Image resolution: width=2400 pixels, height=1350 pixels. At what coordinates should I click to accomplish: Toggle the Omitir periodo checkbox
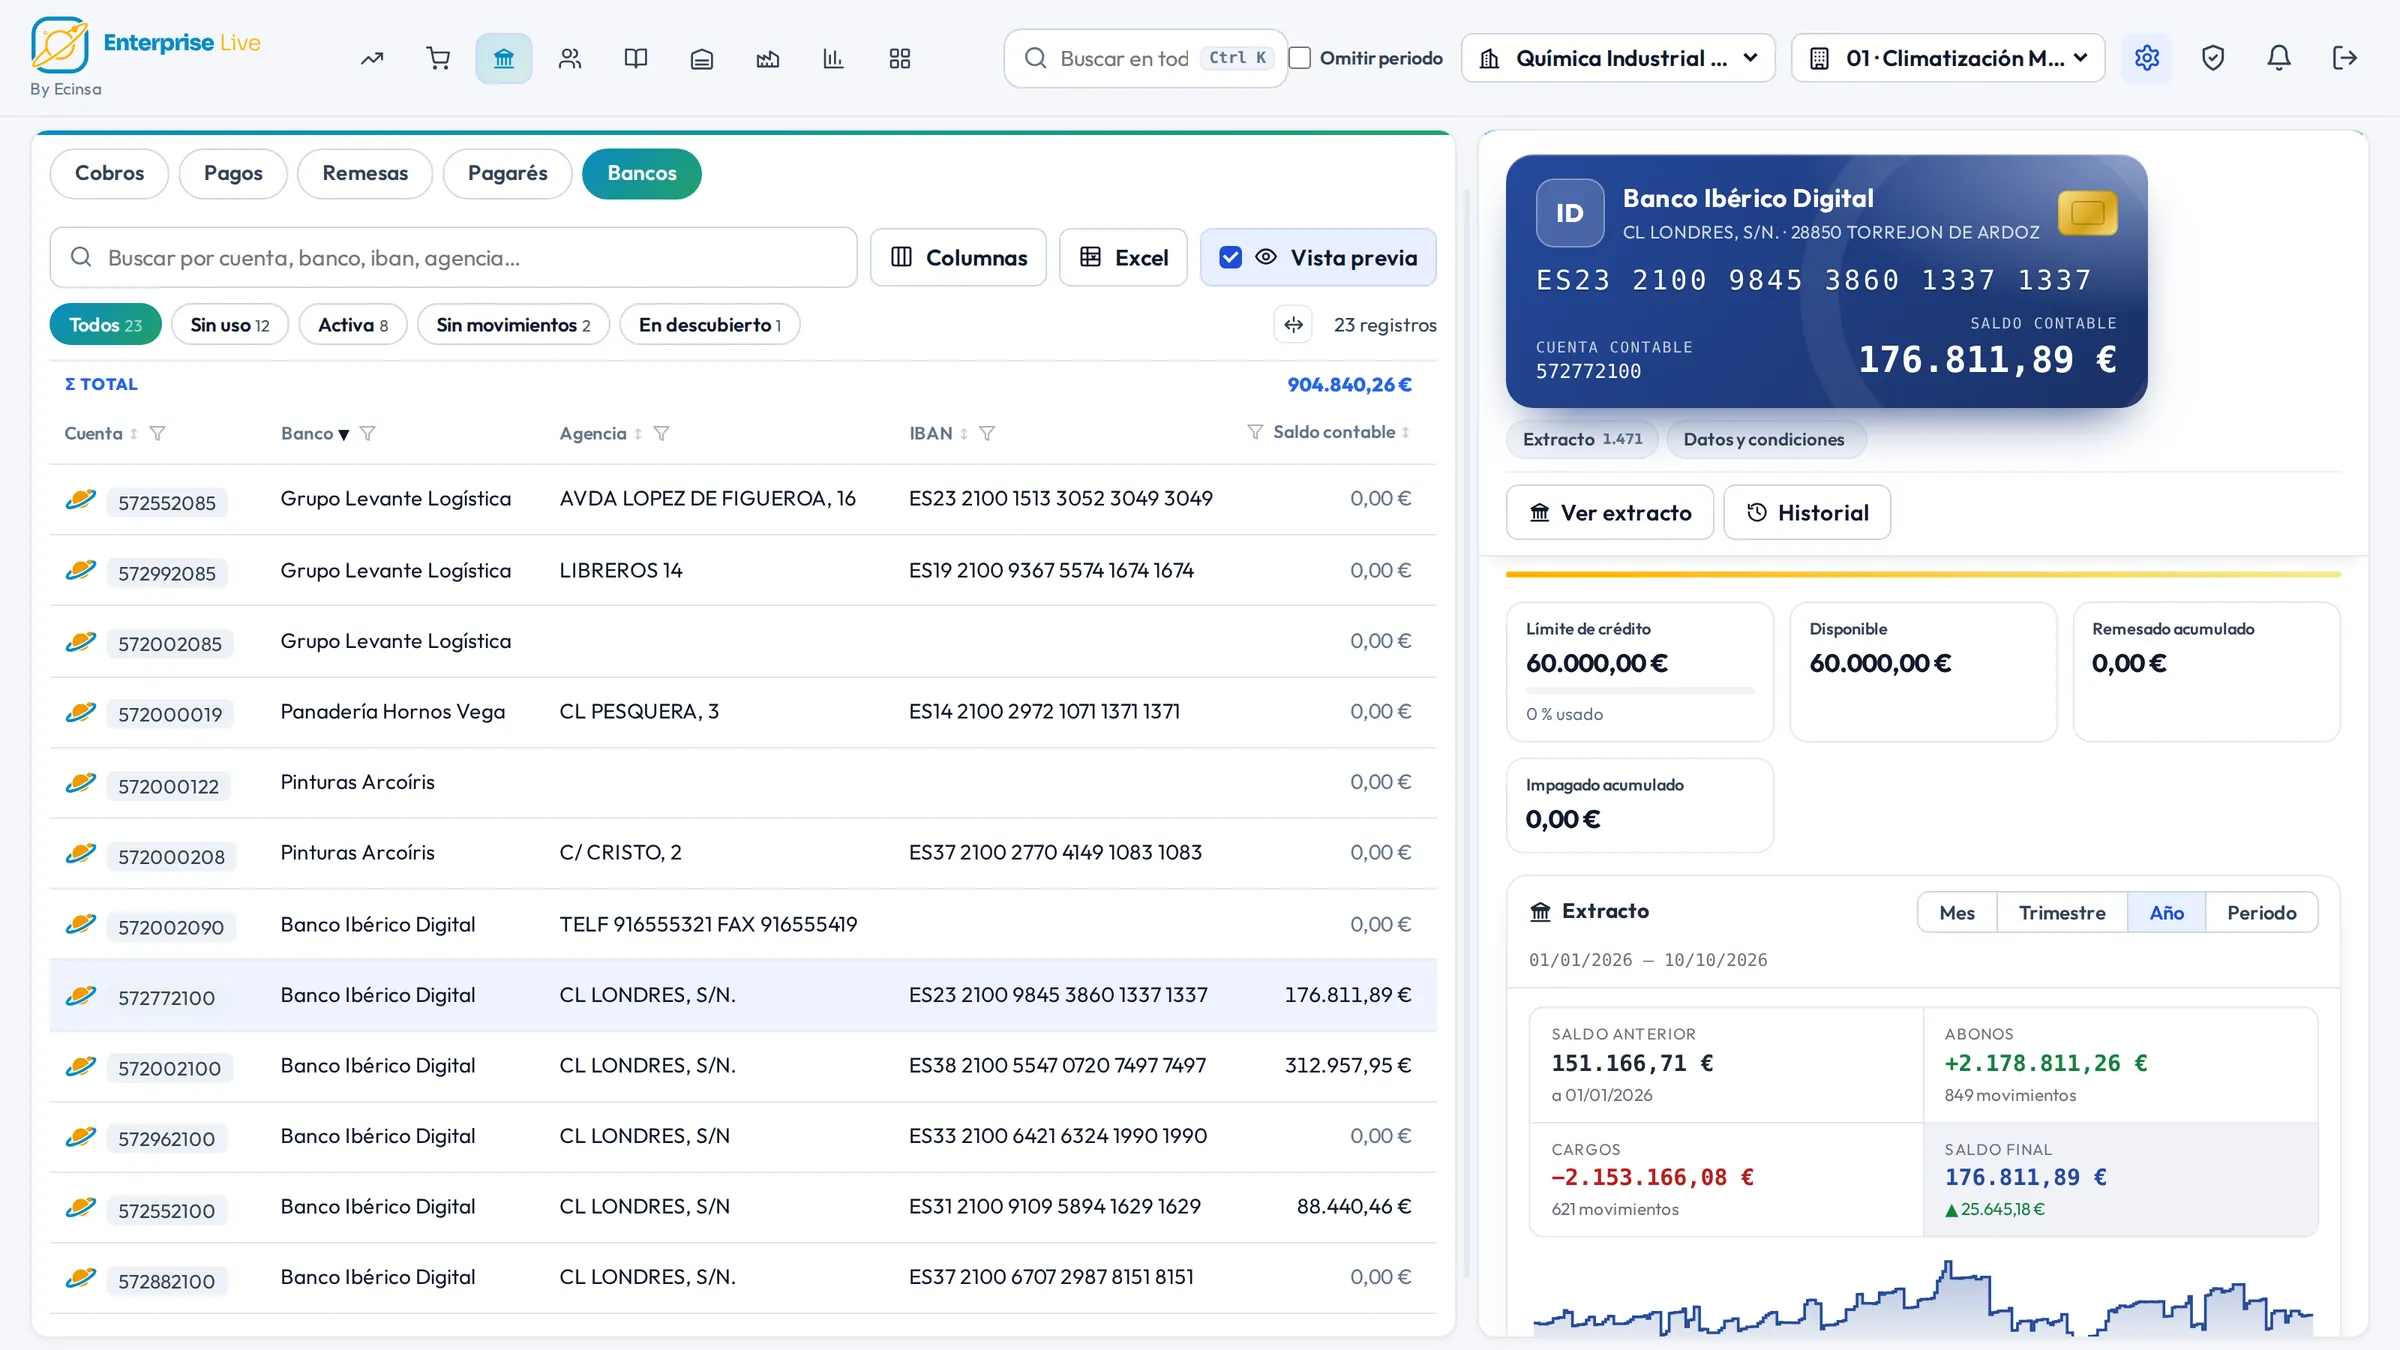point(1300,58)
